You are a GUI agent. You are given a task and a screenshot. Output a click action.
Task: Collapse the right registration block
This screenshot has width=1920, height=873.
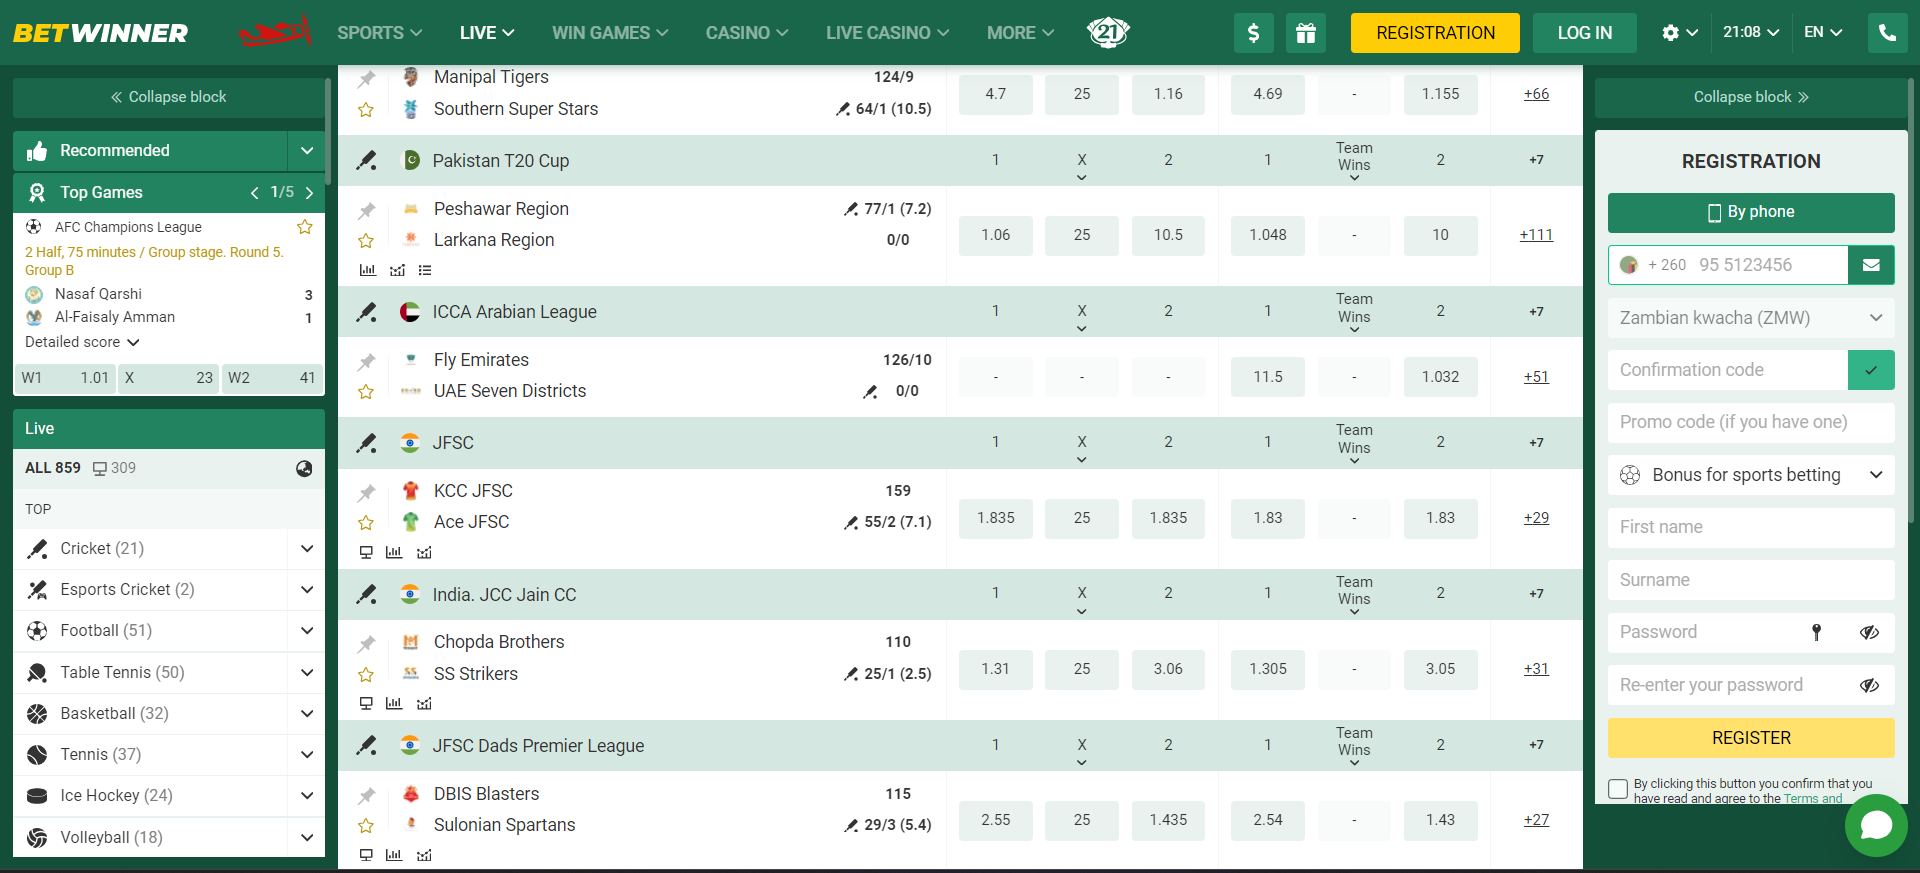tap(1751, 97)
